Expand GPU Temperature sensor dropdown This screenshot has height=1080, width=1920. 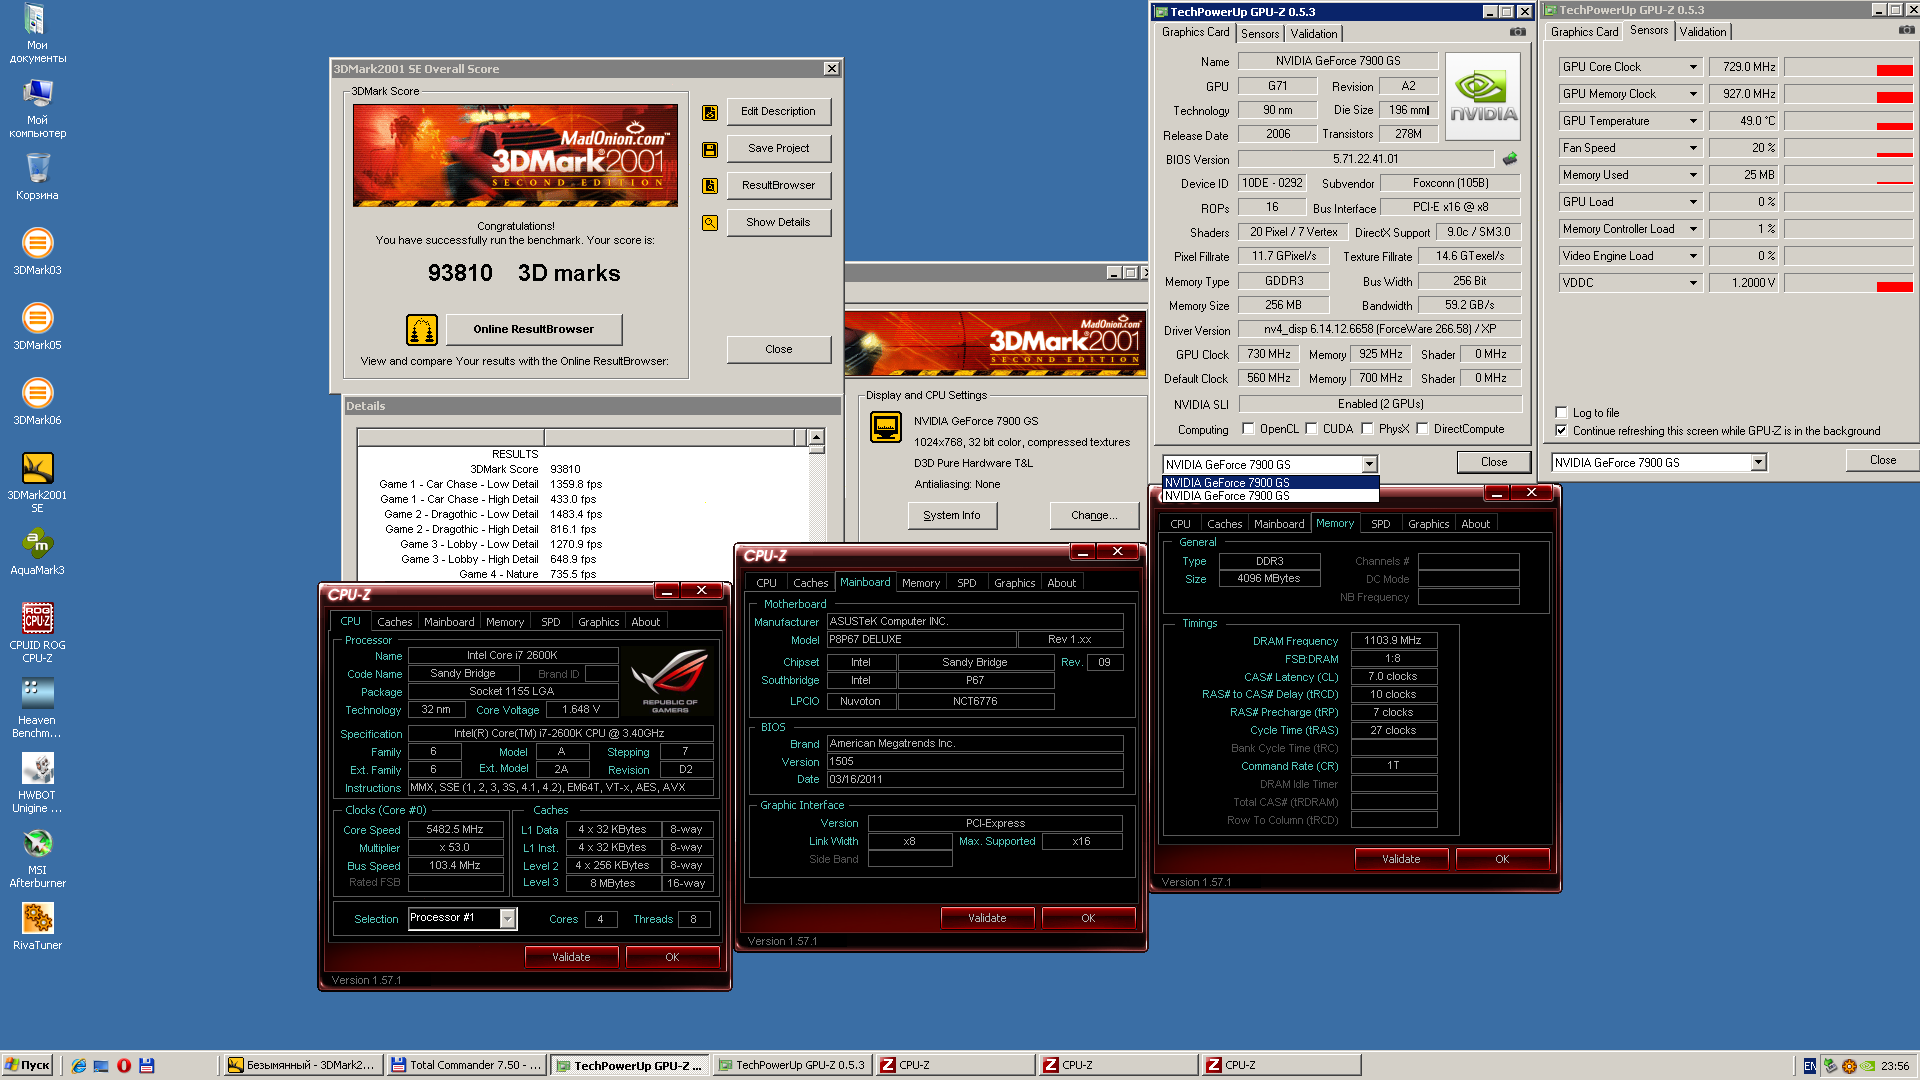[1693, 121]
